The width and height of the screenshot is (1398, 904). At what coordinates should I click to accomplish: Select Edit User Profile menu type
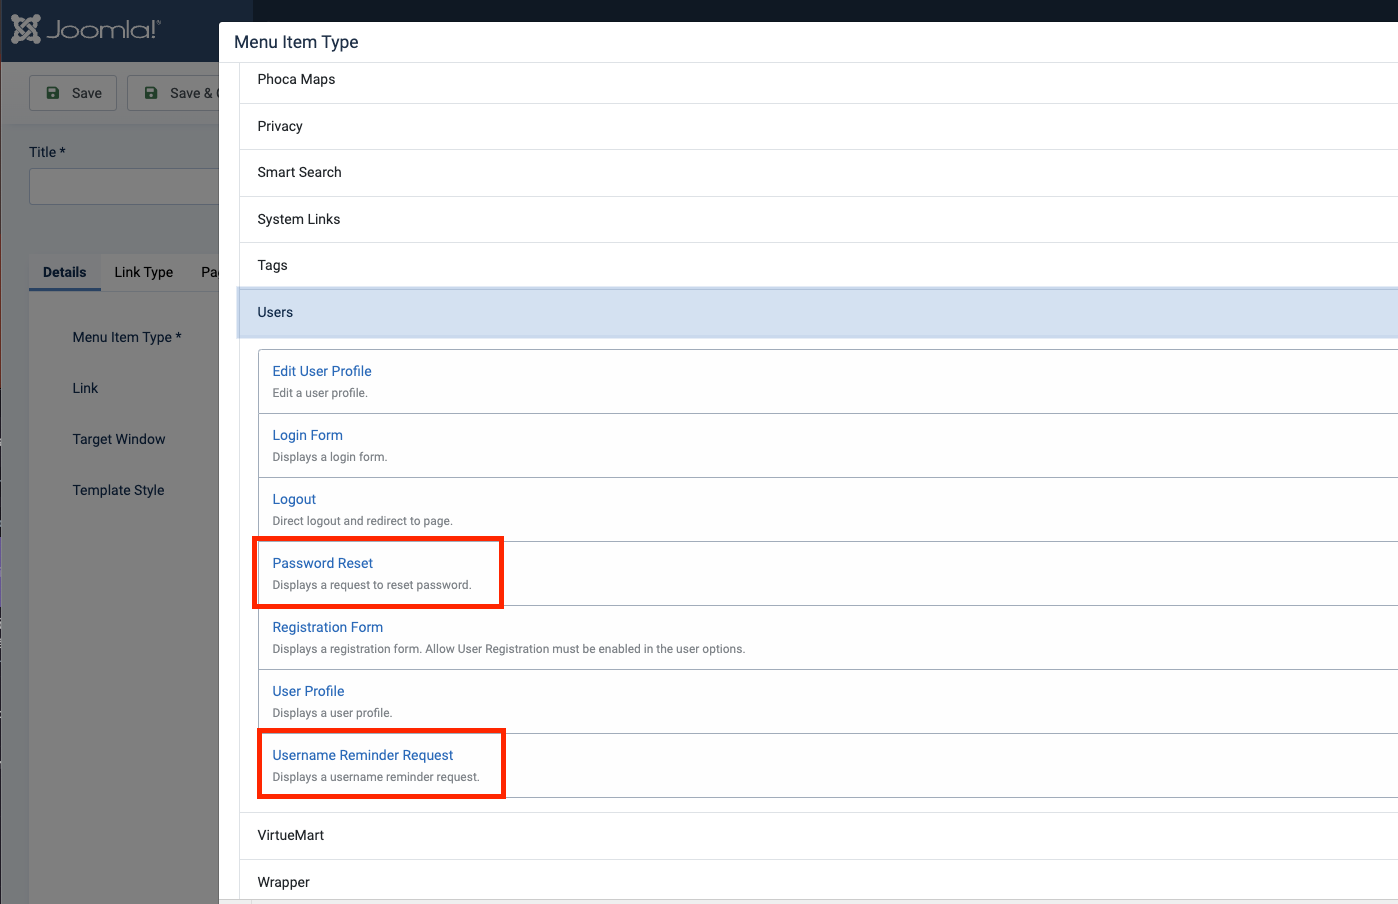(322, 371)
